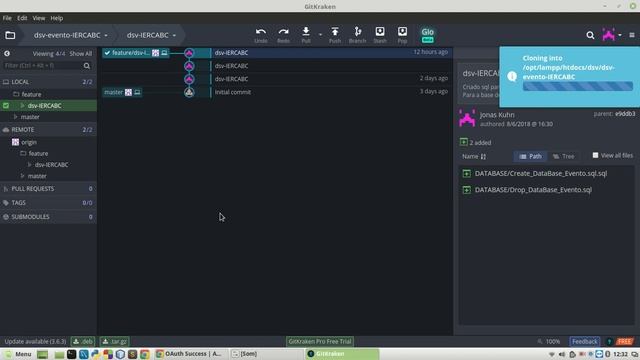Click the Redo toolbar icon
Image resolution: width=640 pixels, height=360 pixels.
[283, 35]
